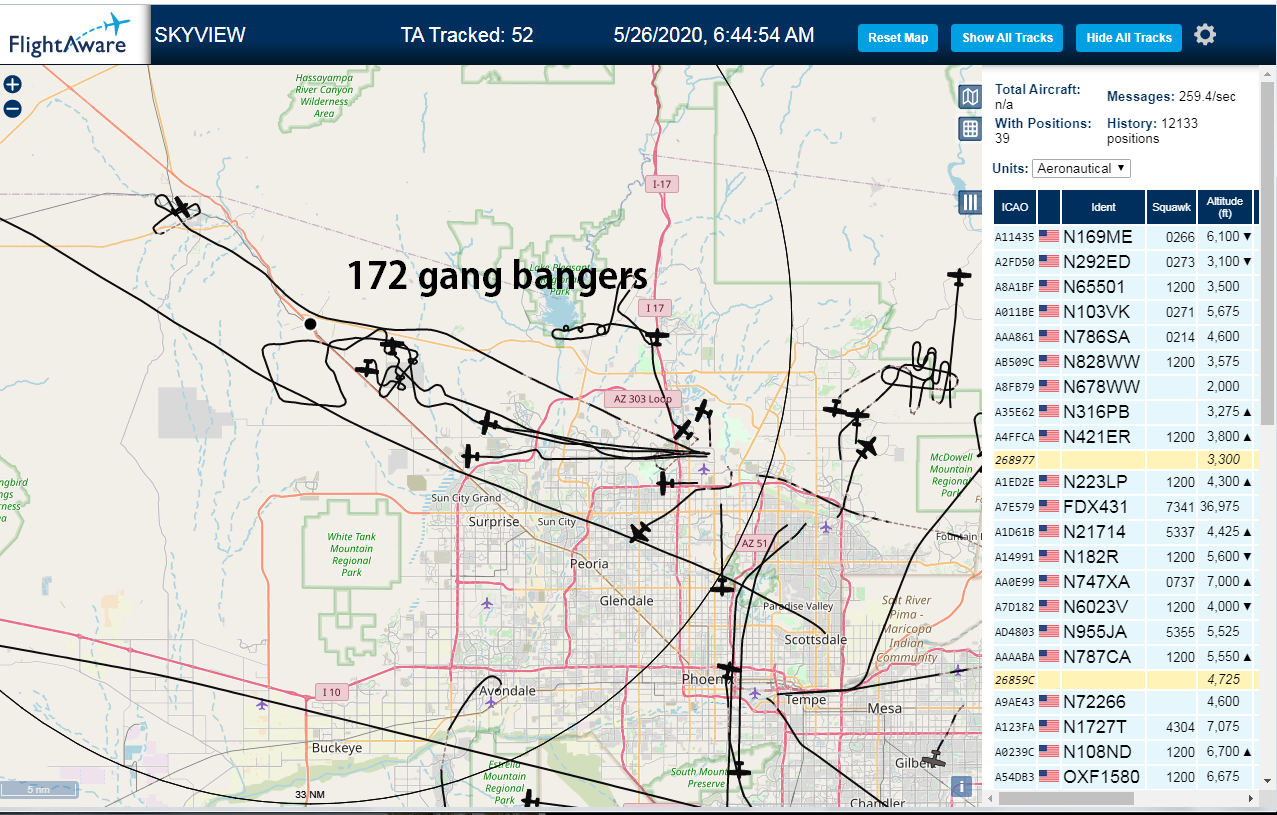Select the N6023V aircraft row
The height and width of the screenshot is (815, 1277).
pyautogui.click(x=1124, y=607)
